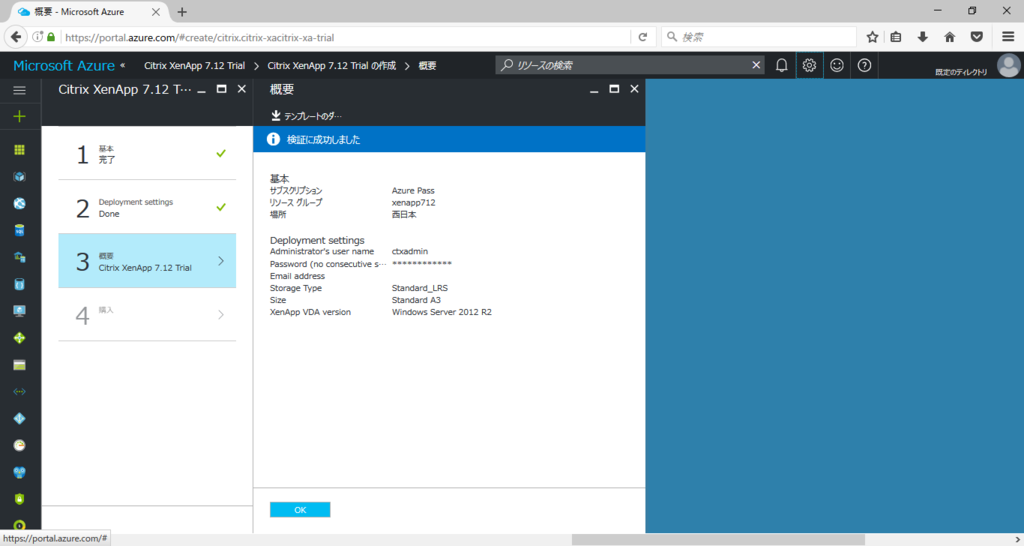Click the リソースの検索 search field
The image size is (1024, 546).
[x=630, y=65]
